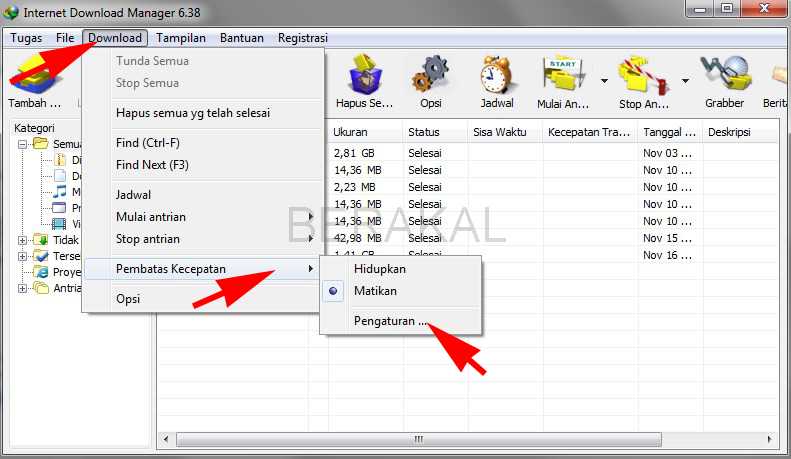Sort by the Status column header
Viewport: 791px width, 459px height.
pos(436,132)
